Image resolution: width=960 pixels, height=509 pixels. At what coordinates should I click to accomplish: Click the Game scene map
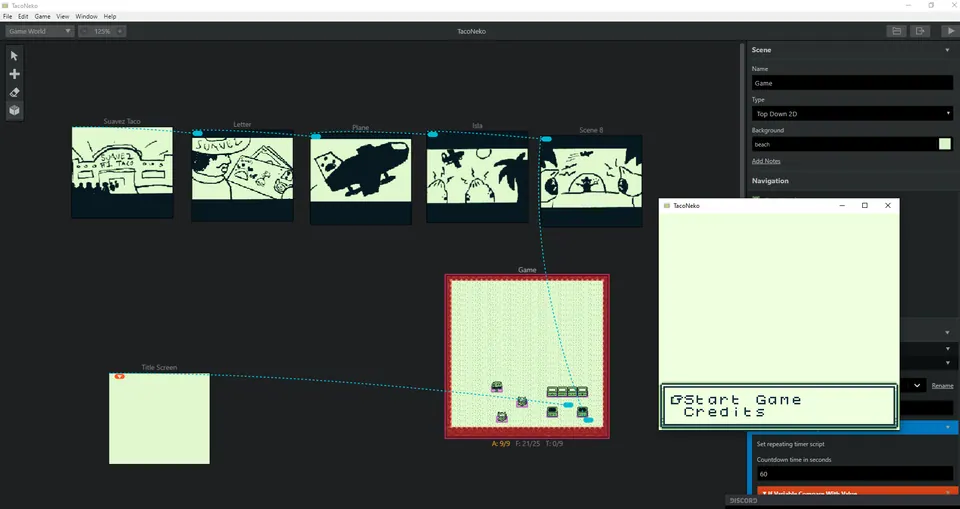tap(527, 356)
